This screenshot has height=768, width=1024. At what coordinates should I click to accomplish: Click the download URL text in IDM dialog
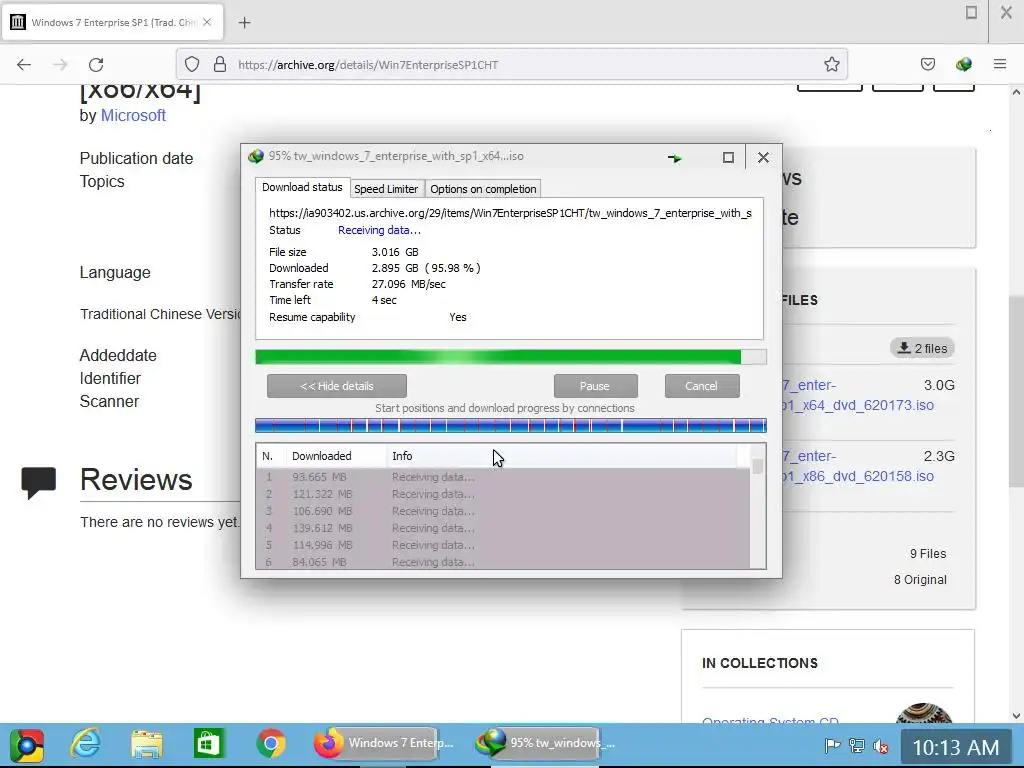tap(510, 213)
